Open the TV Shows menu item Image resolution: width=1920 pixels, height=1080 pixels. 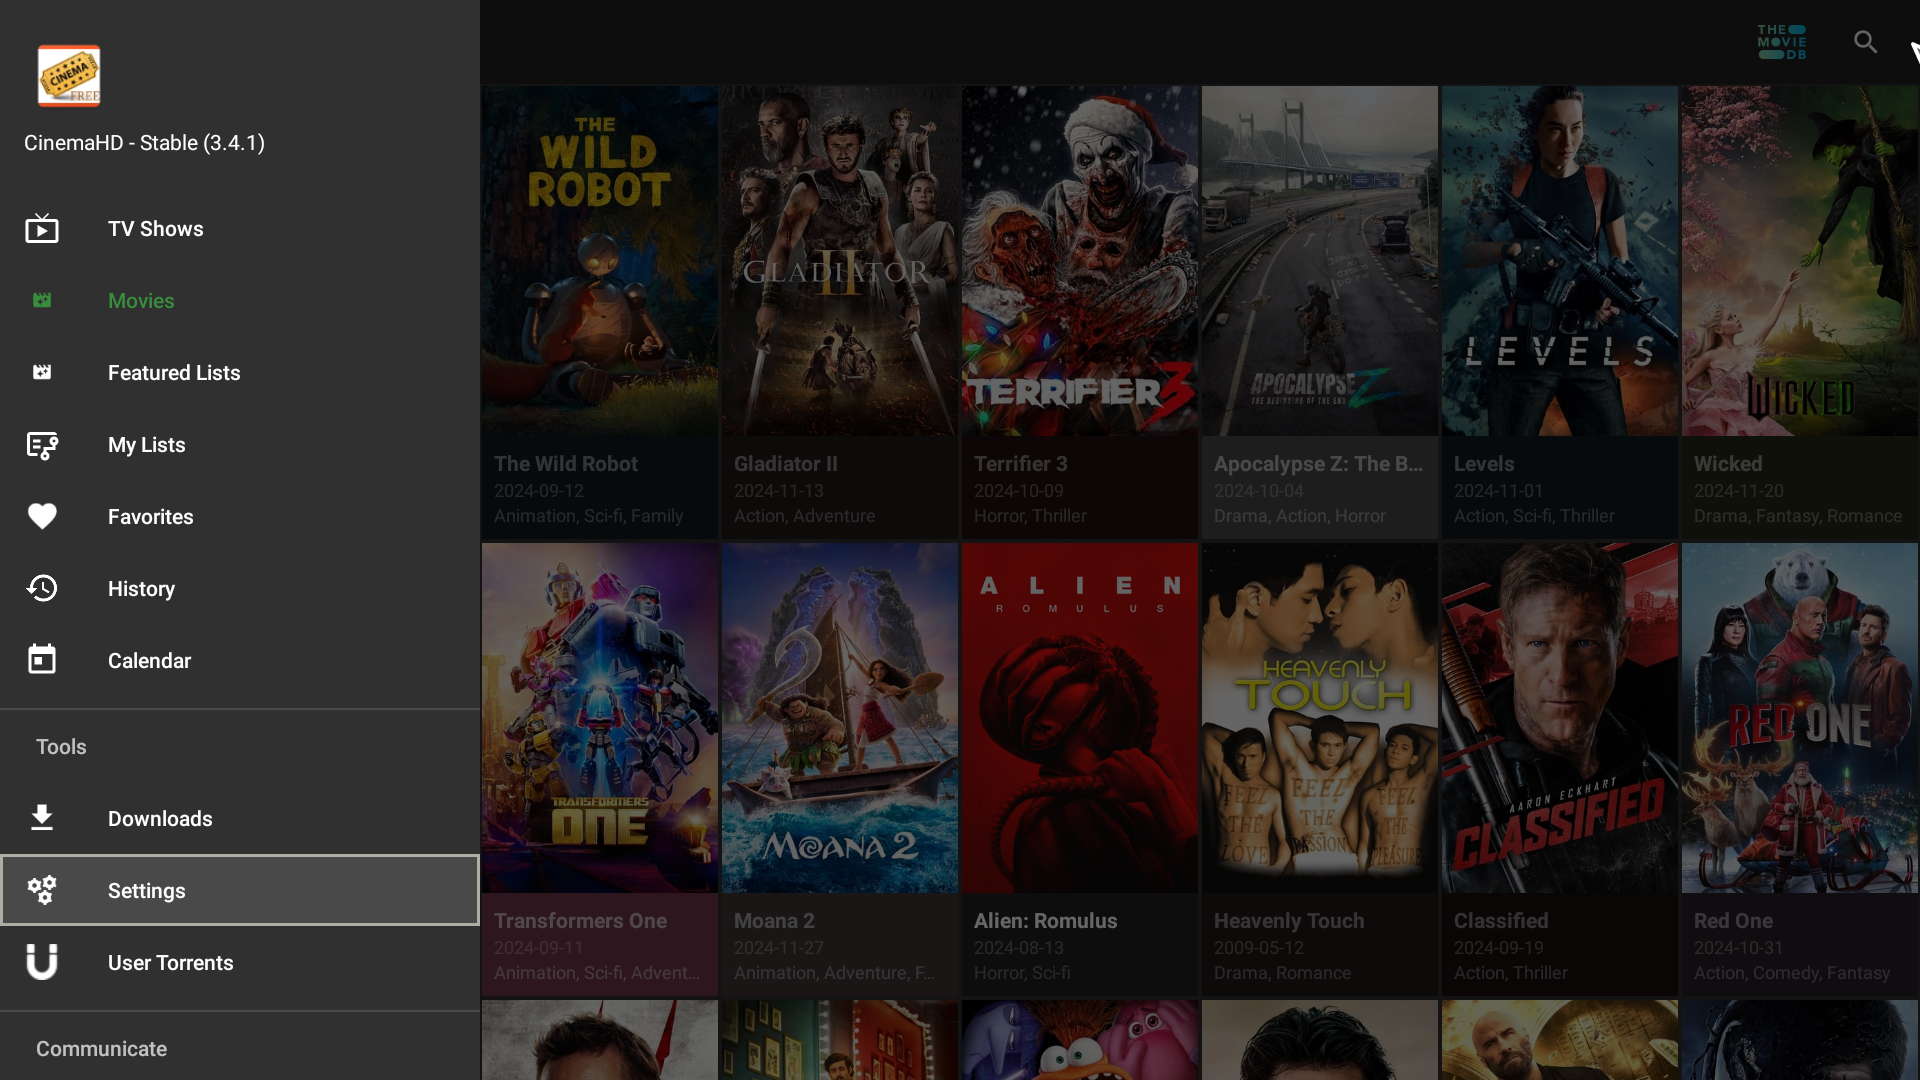240,229
